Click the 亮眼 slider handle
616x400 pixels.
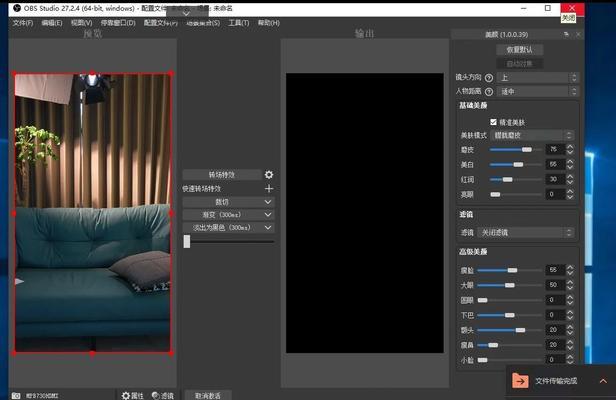click(495, 194)
